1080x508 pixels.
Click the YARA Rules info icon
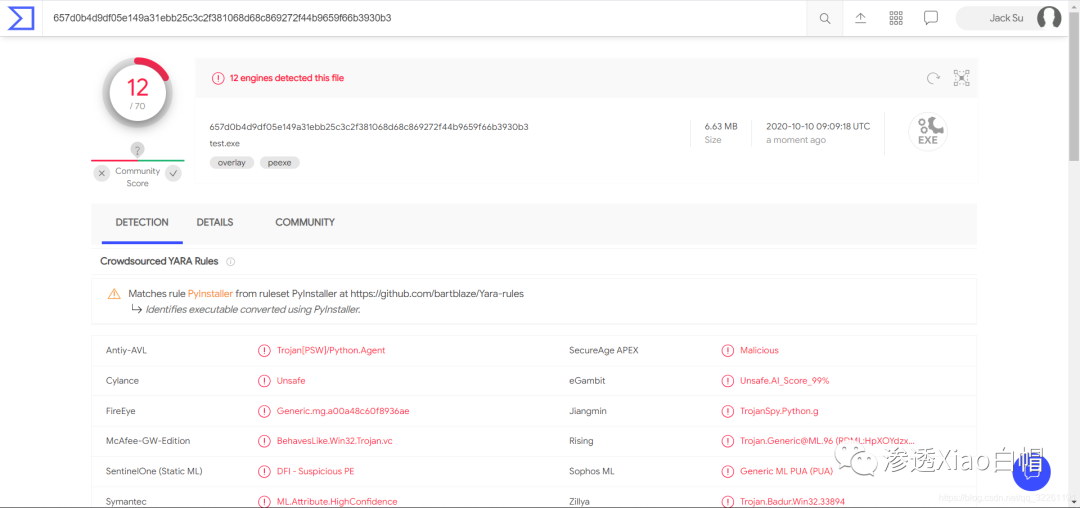point(231,262)
